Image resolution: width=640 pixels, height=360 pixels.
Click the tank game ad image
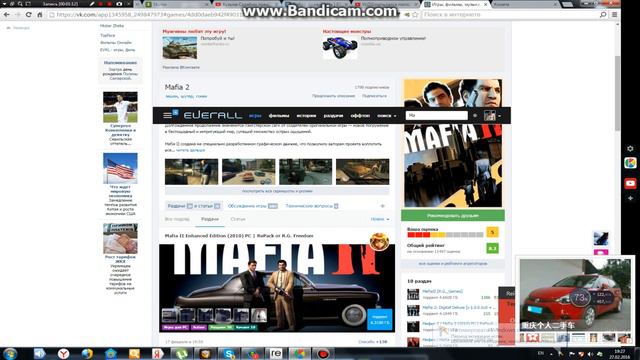180,48
